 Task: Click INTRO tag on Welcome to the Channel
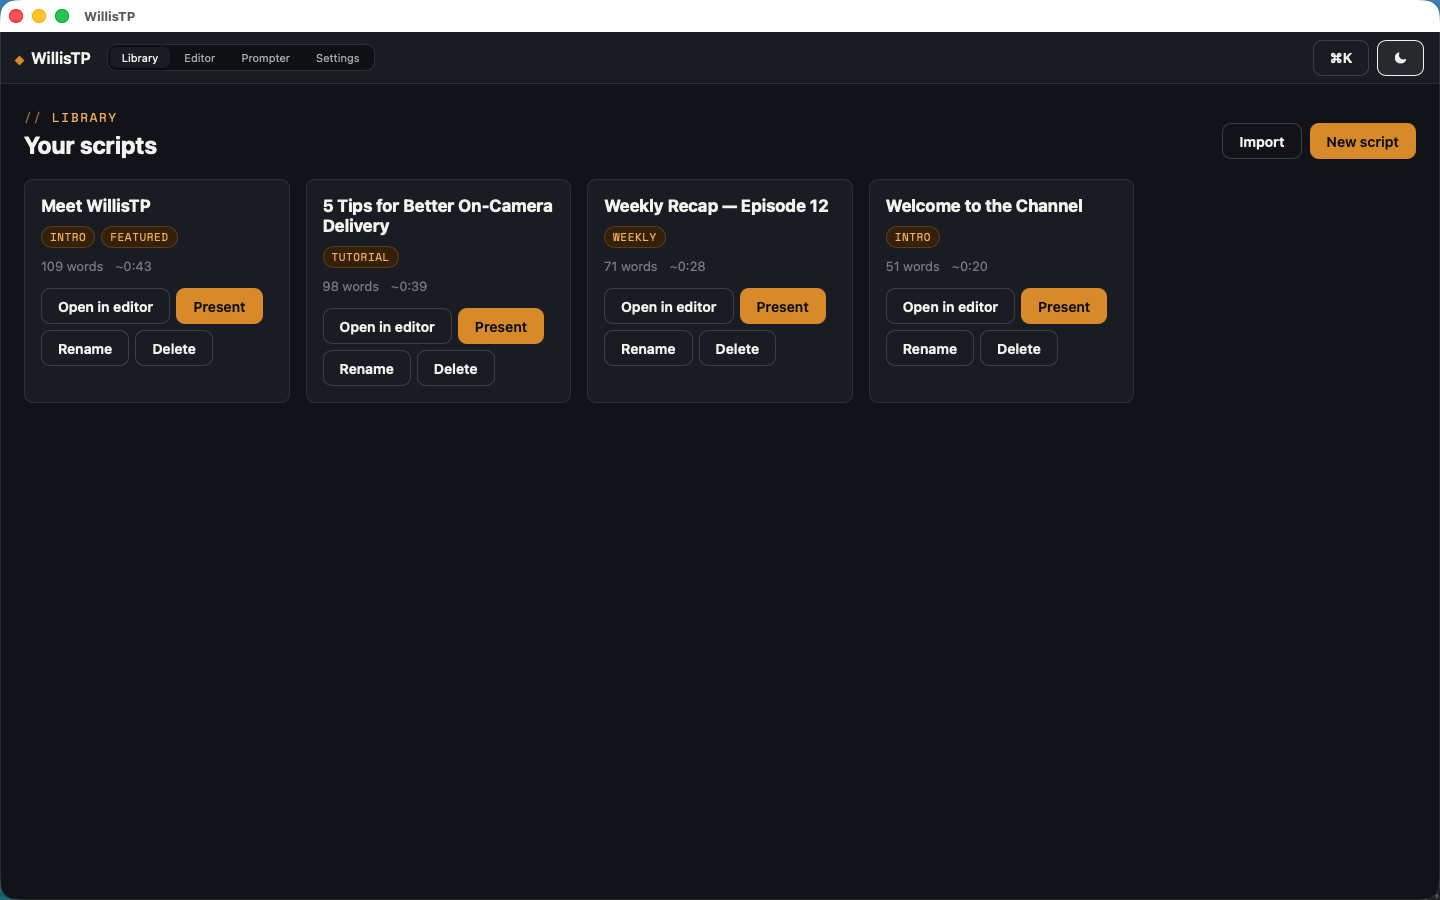click(x=912, y=237)
